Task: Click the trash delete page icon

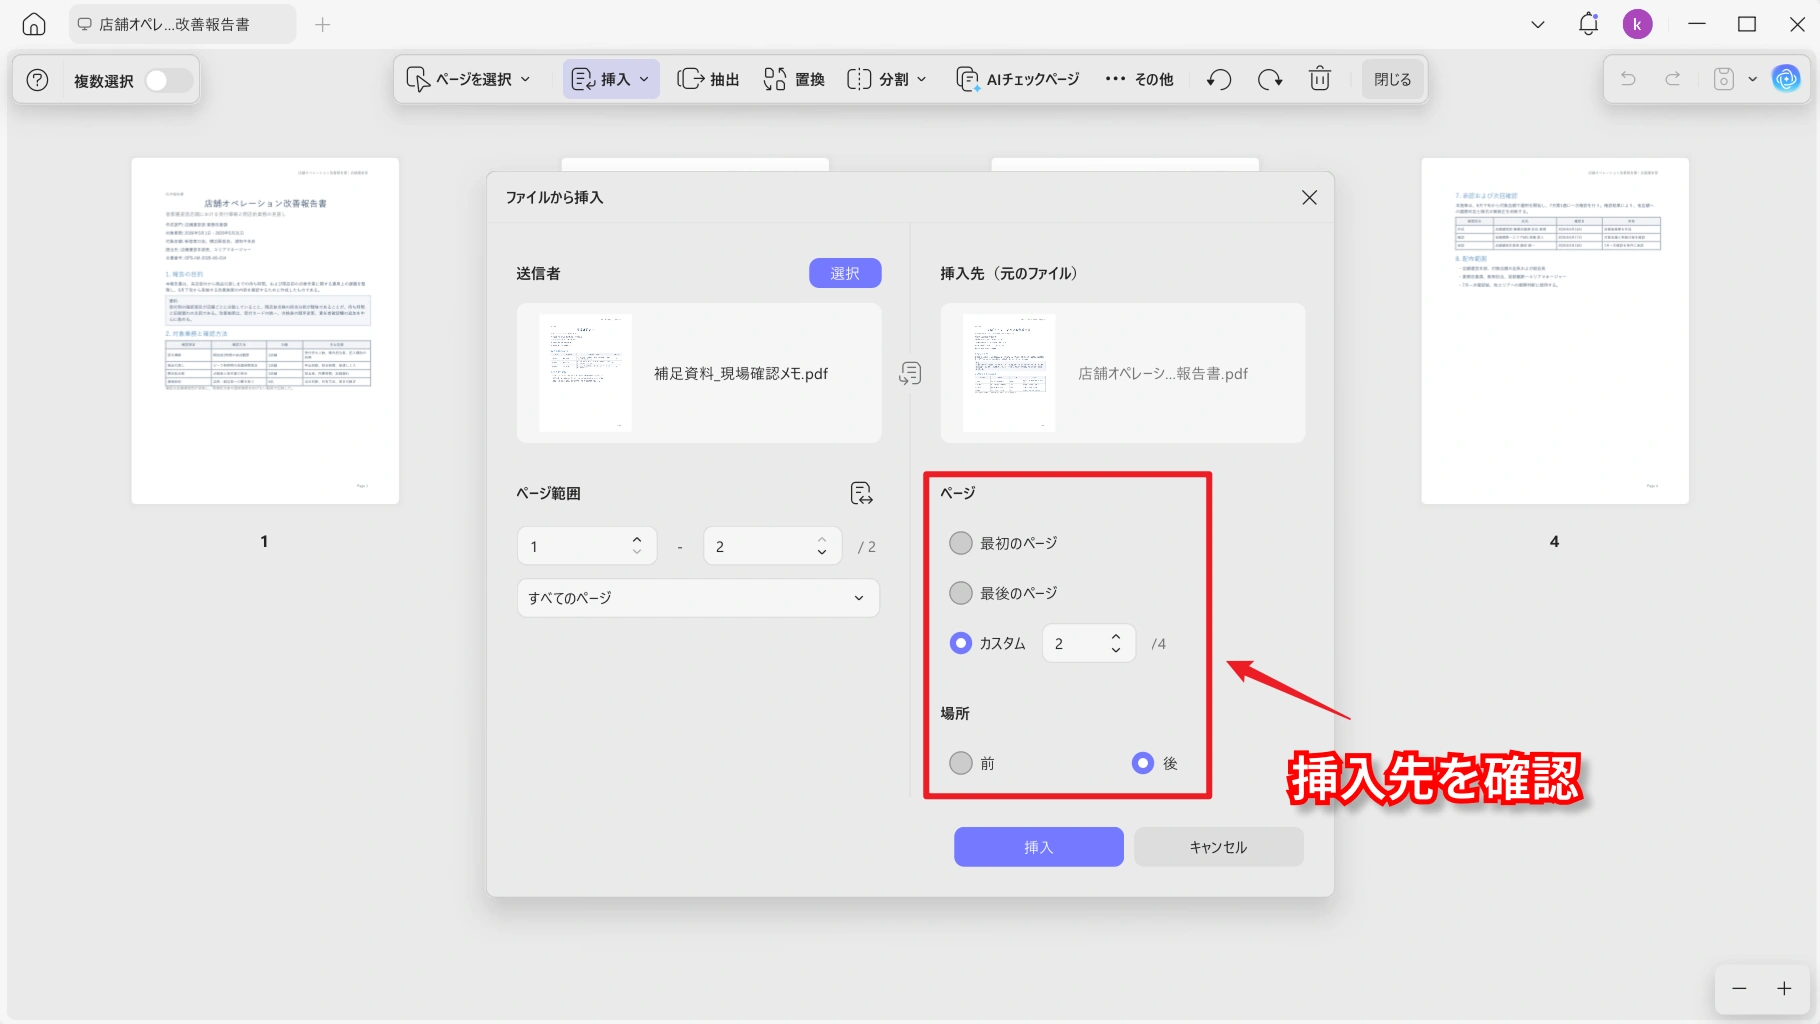Action: pos(1320,79)
